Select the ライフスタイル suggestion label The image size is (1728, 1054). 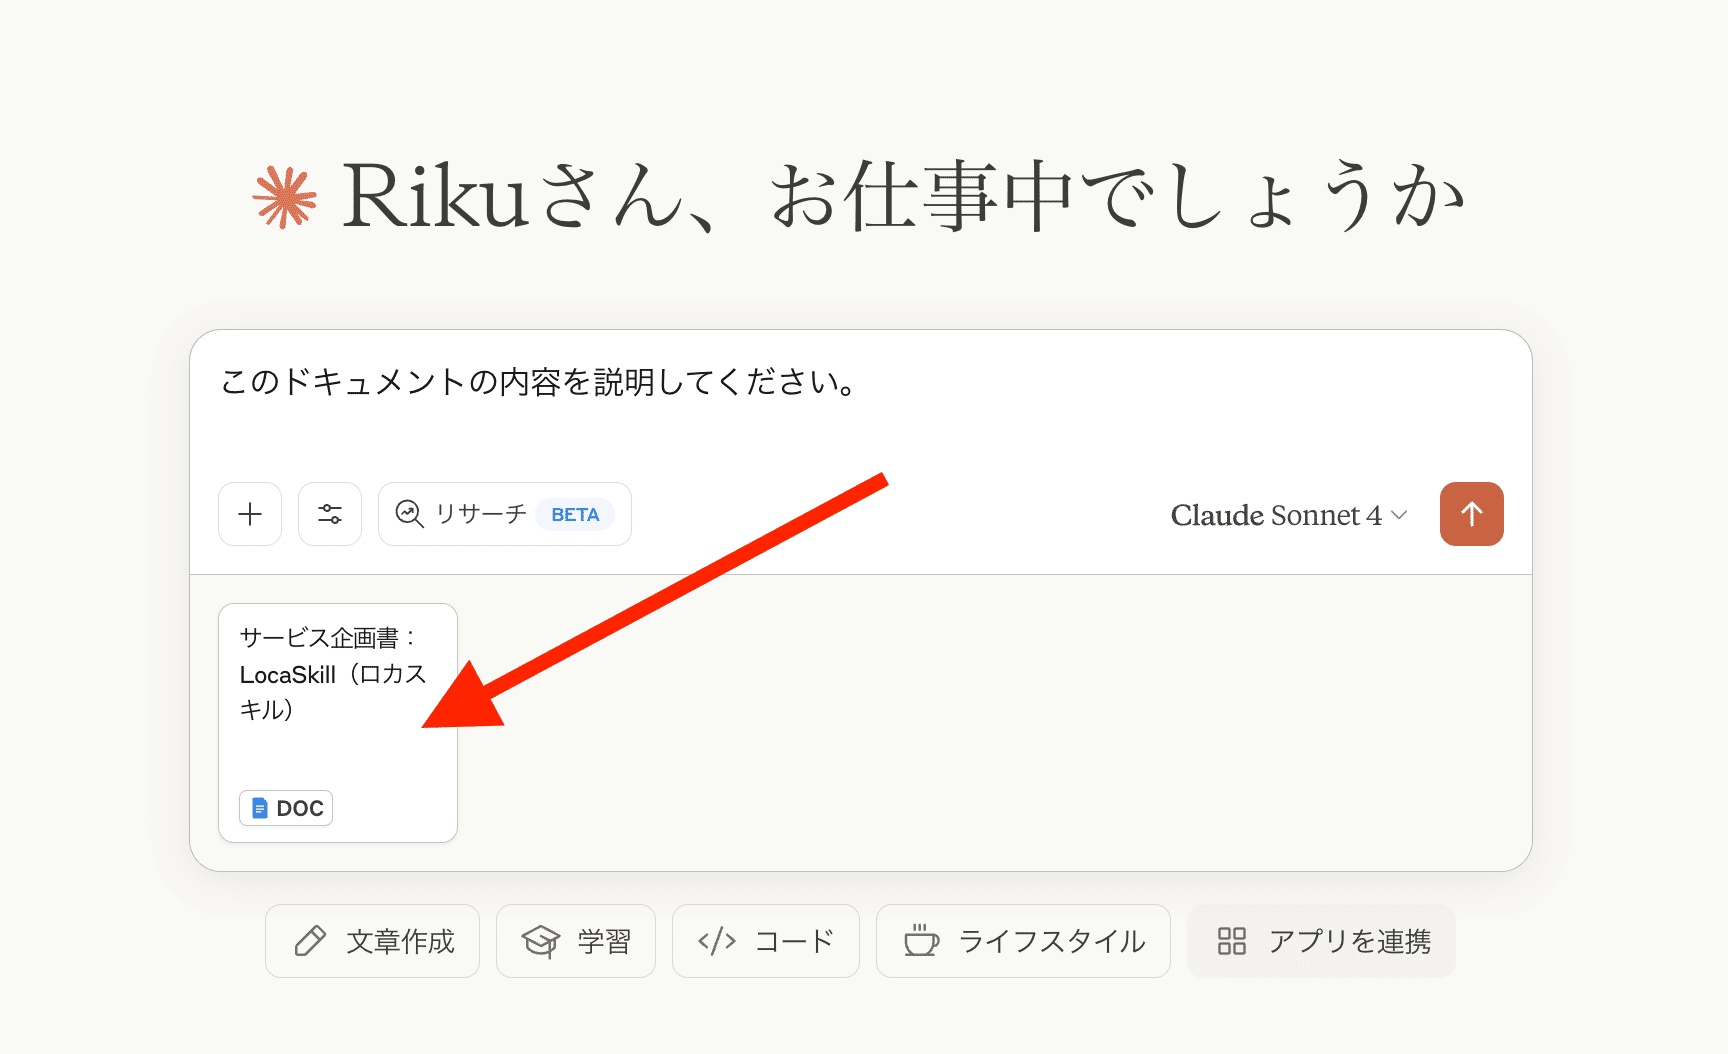(x=1052, y=941)
